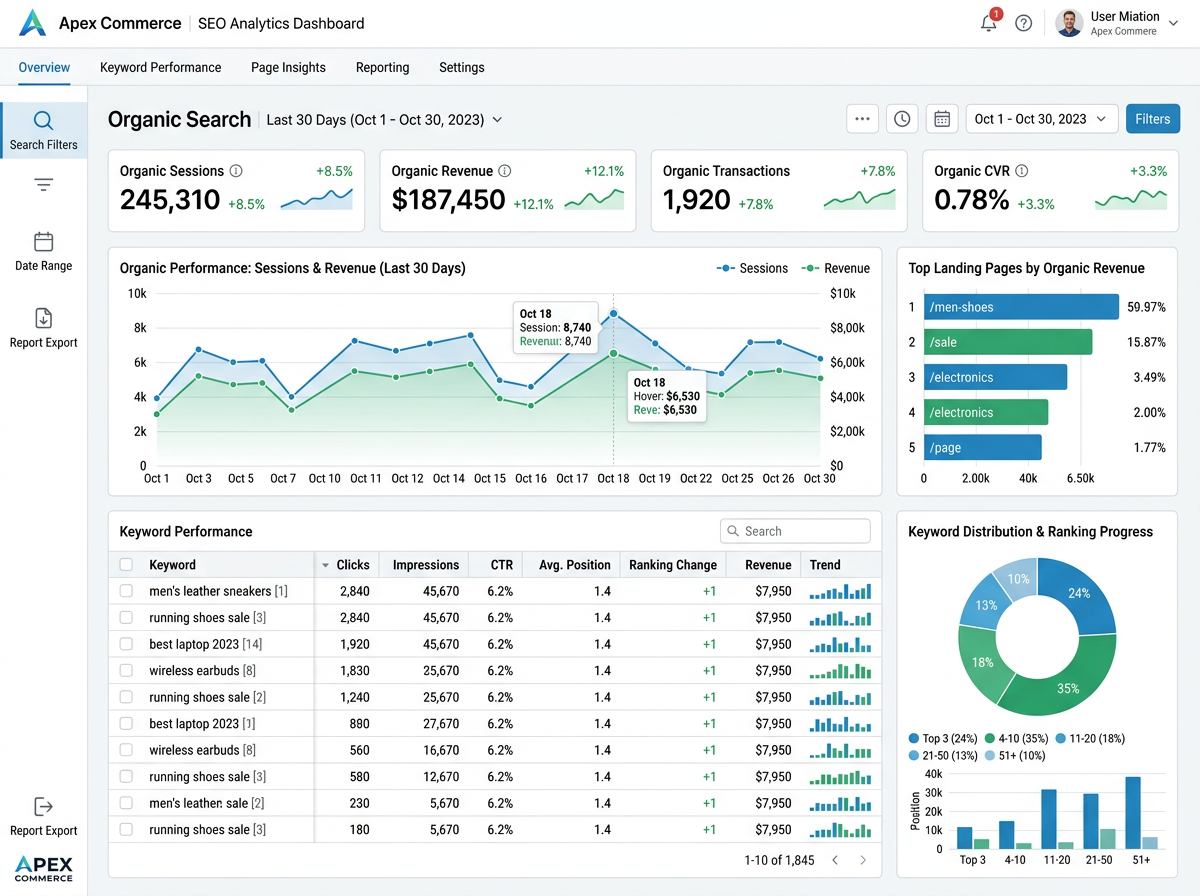
Task: Click the Apex Commerce logo at sidebar bottom
Action: point(43,868)
